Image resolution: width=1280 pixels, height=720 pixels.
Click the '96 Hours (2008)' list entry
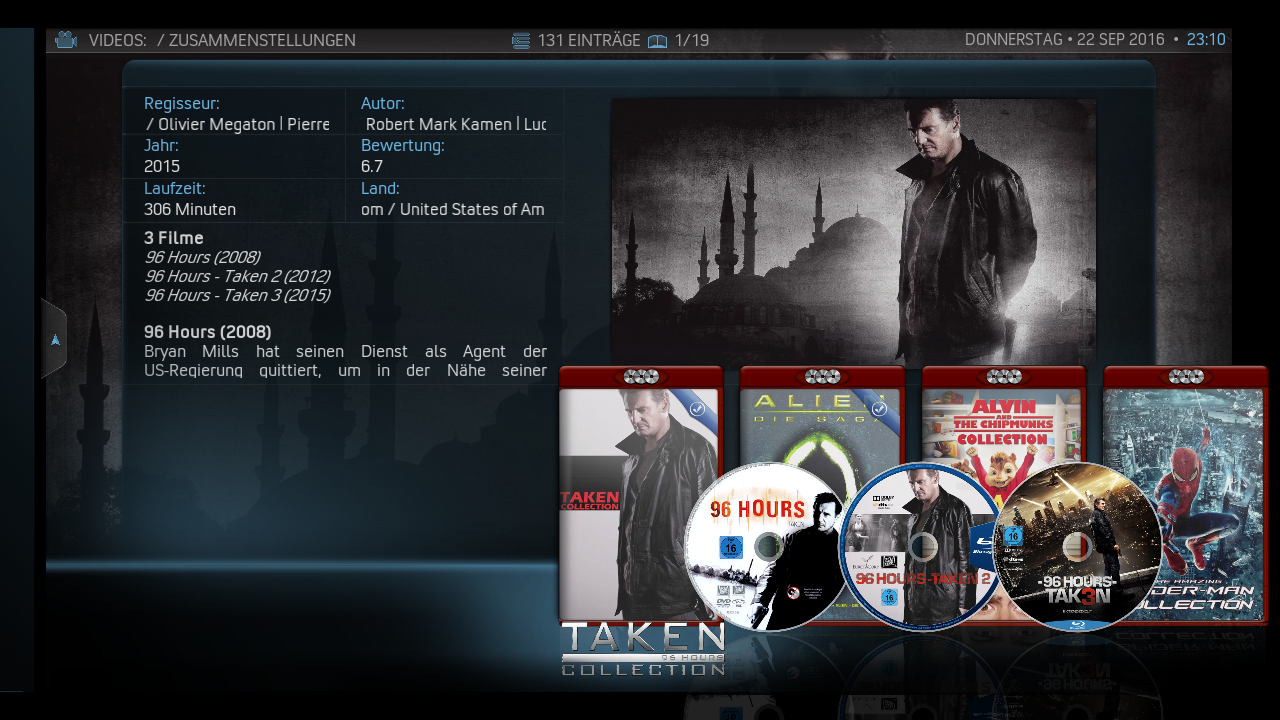click(x=202, y=257)
